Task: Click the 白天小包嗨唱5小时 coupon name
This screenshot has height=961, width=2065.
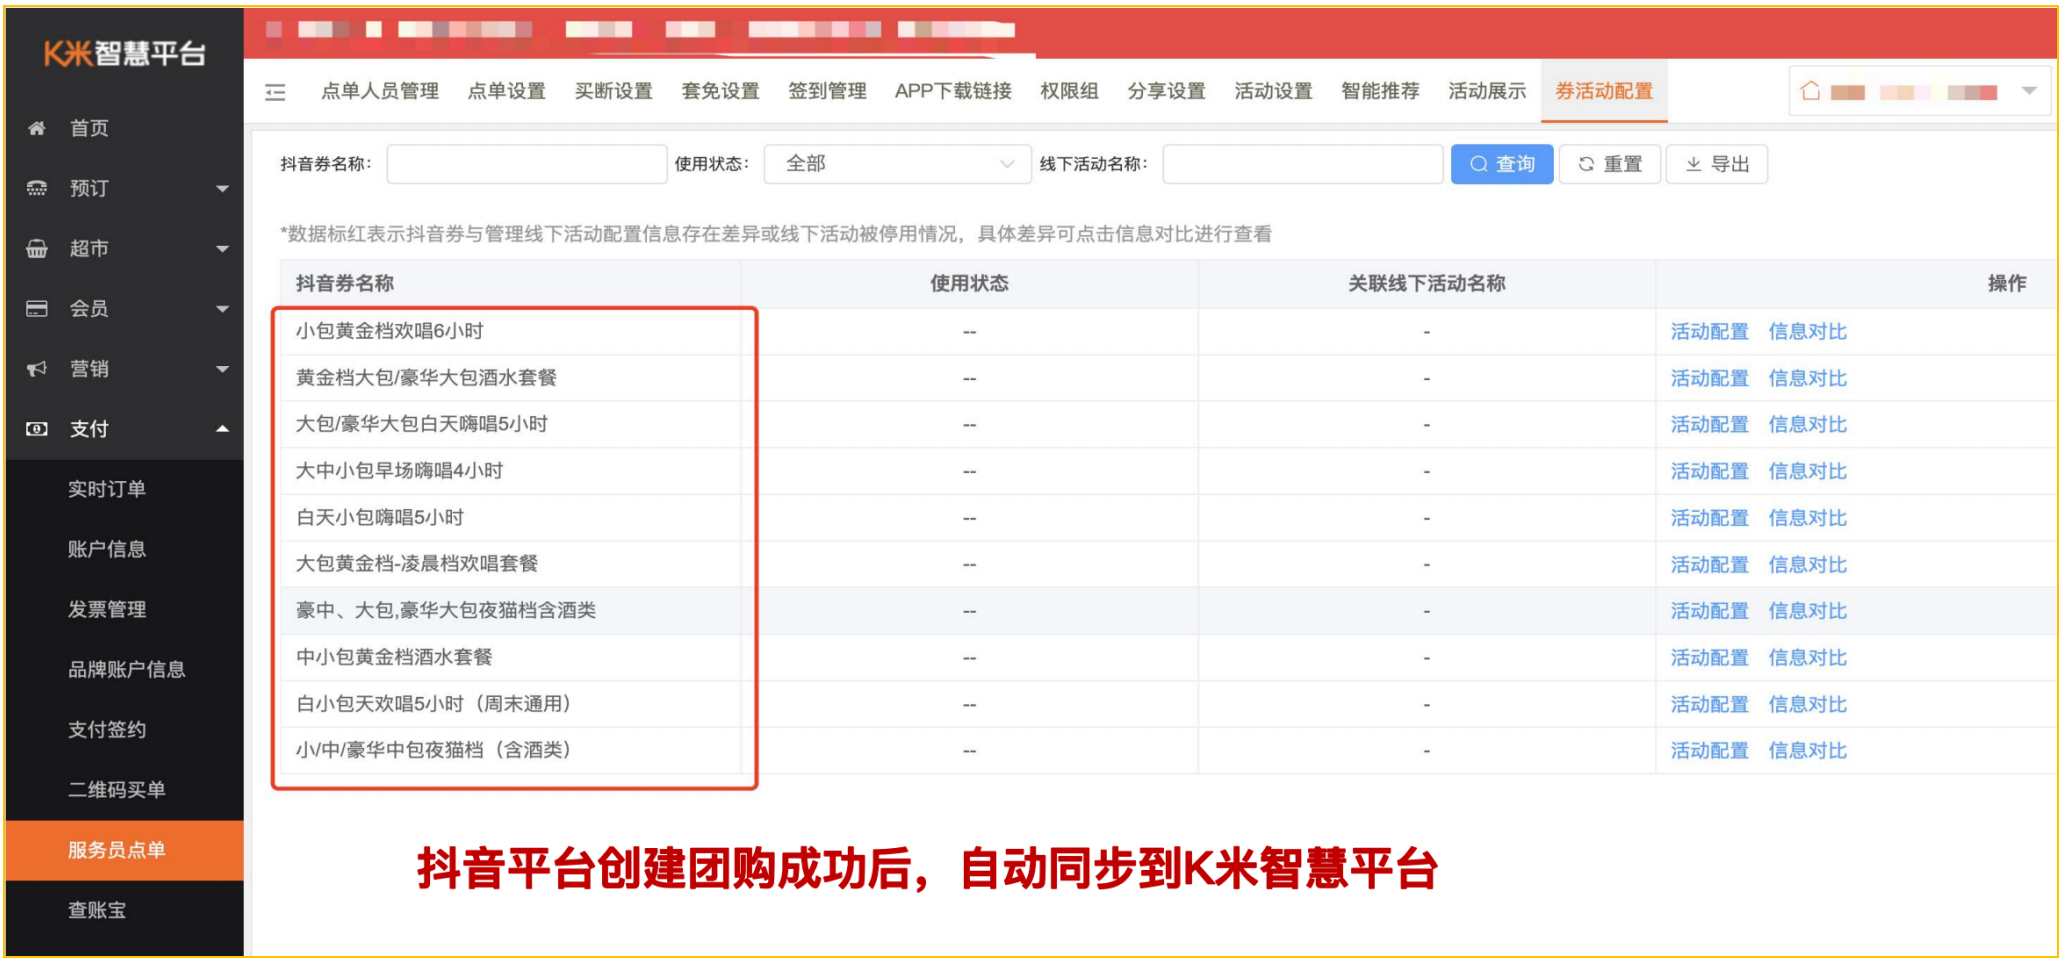Action: pos(380,518)
